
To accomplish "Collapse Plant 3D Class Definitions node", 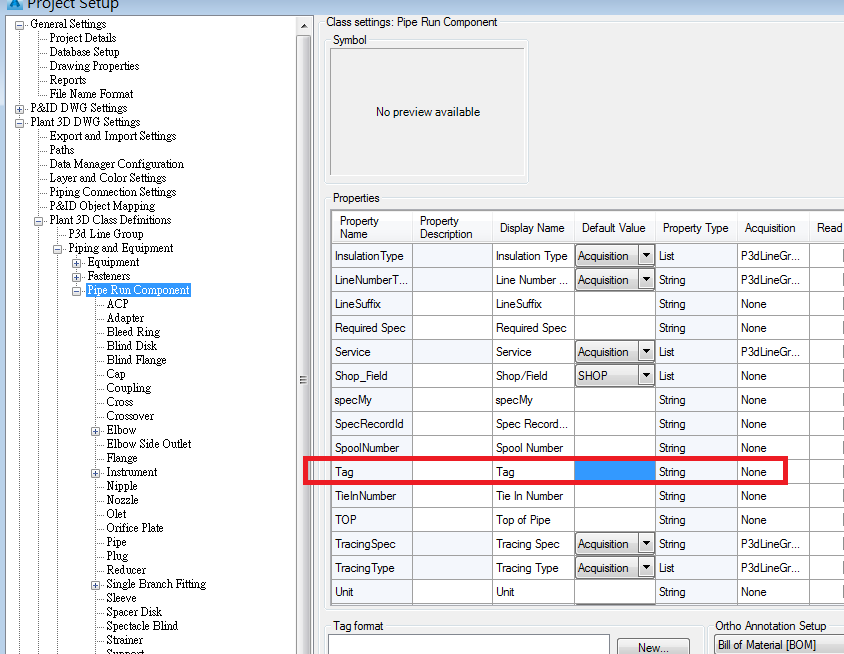I will (x=38, y=221).
